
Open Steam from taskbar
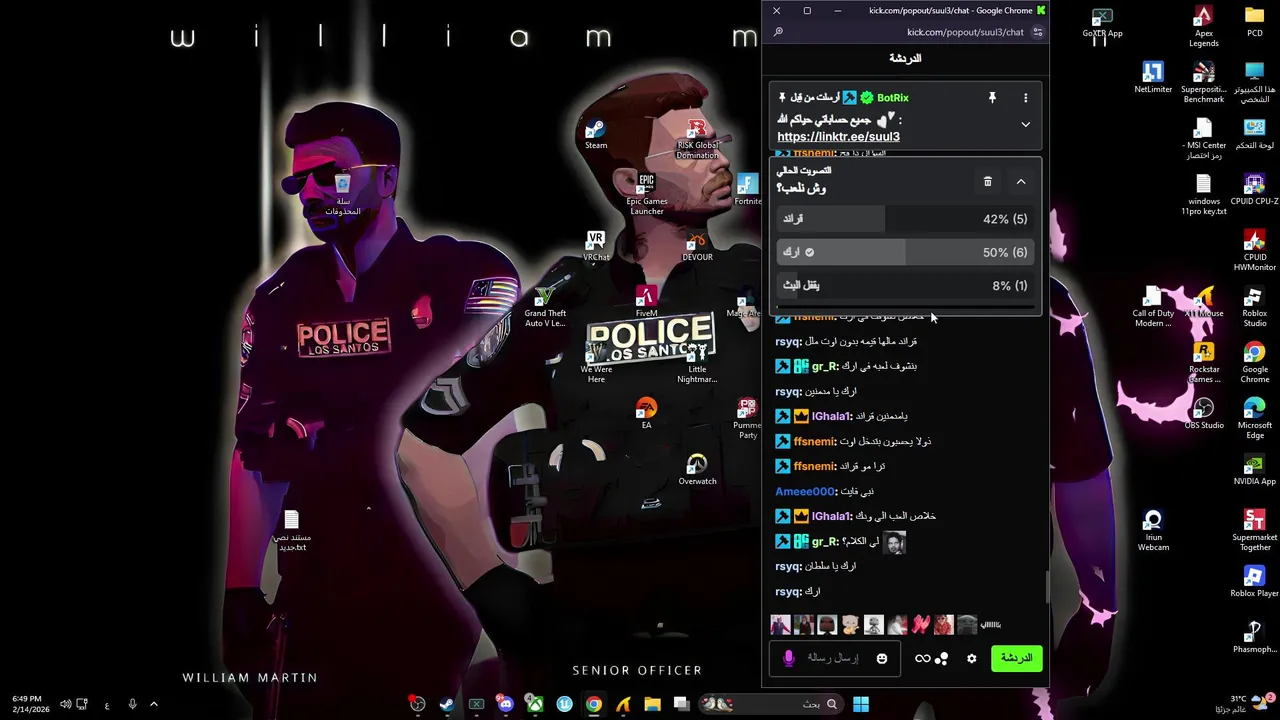point(447,704)
